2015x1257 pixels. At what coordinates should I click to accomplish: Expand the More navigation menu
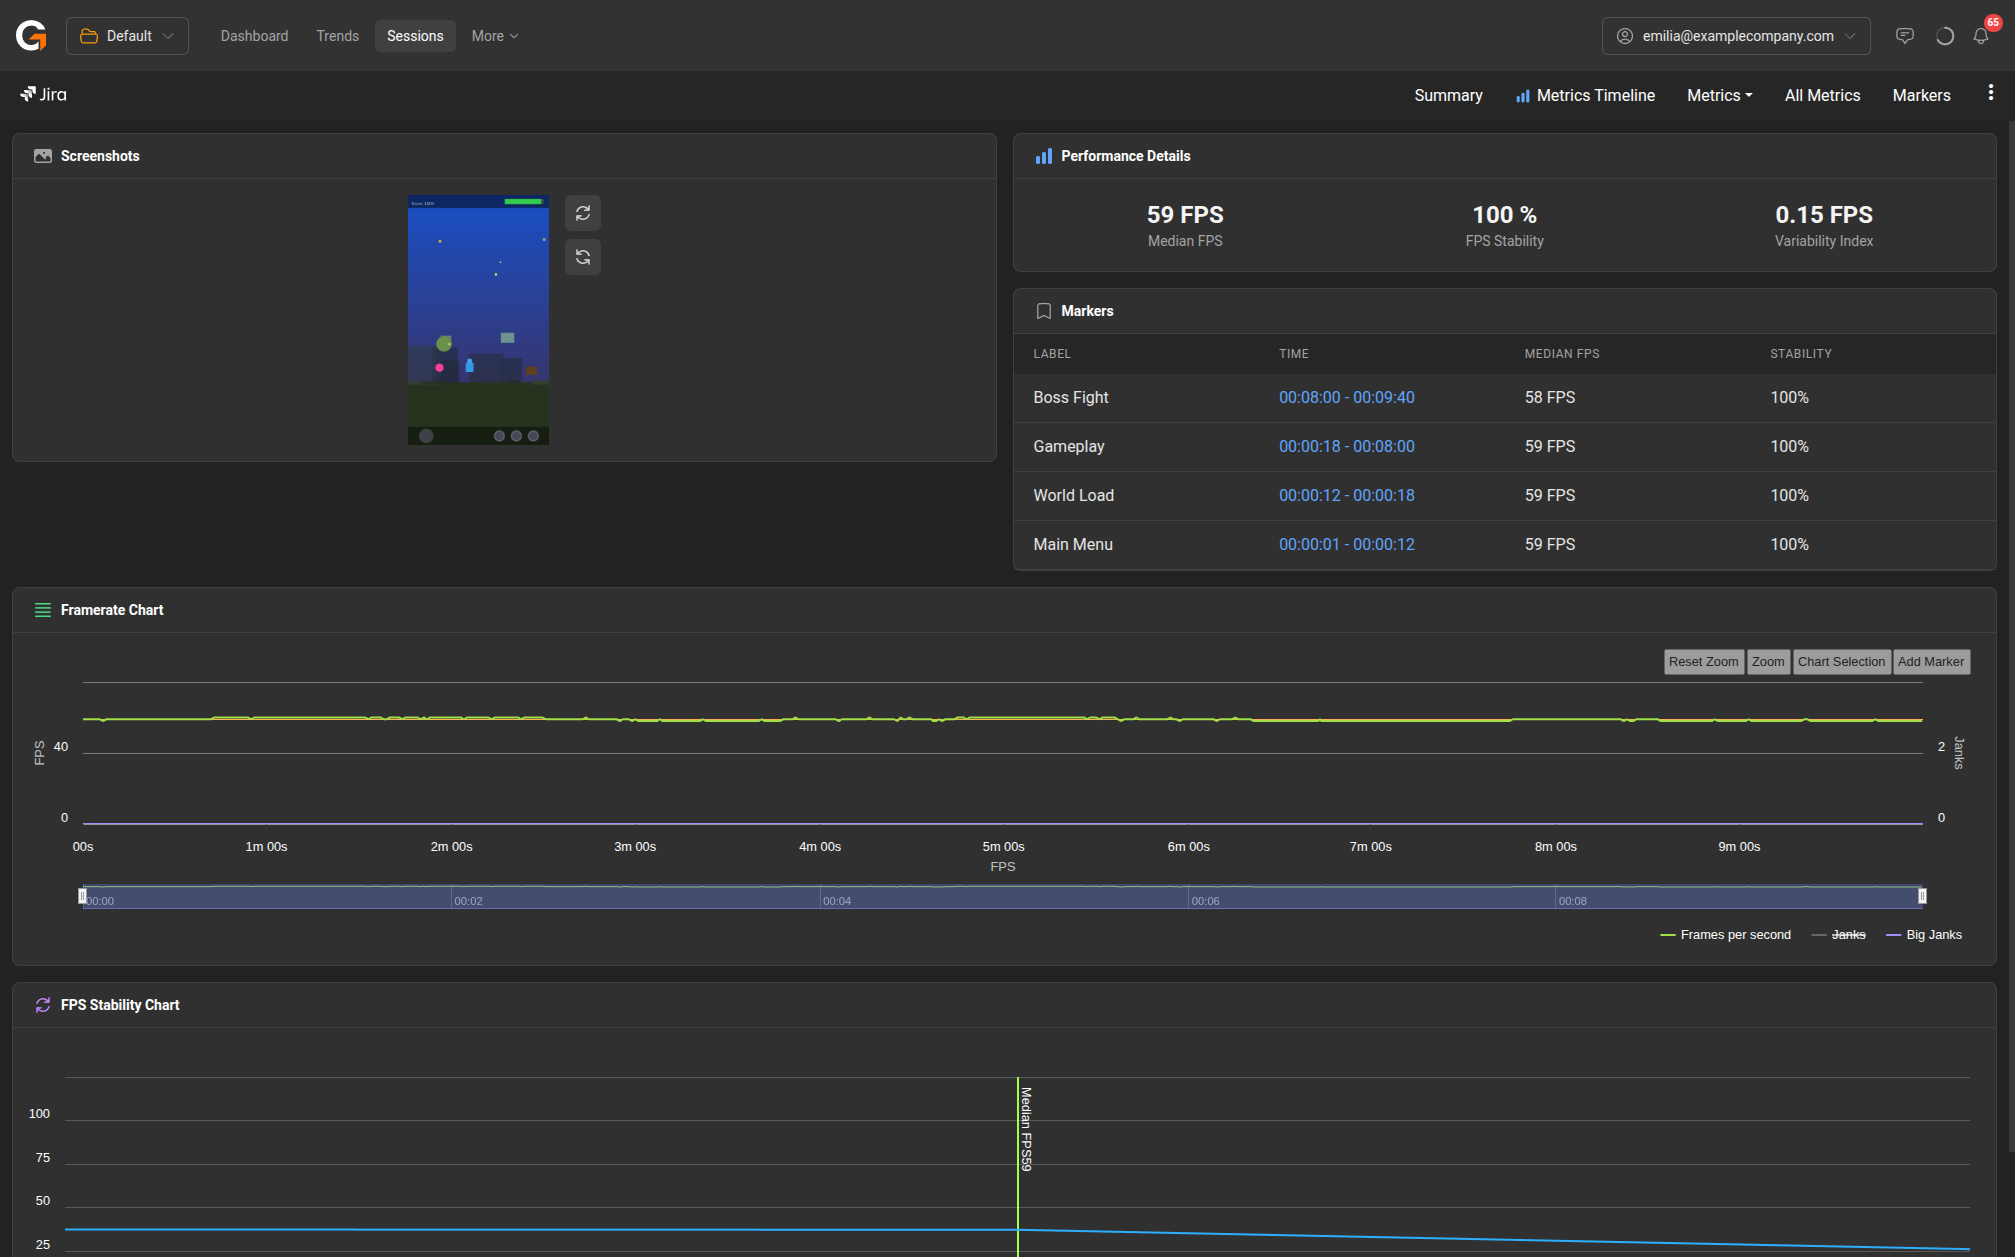[x=494, y=36]
